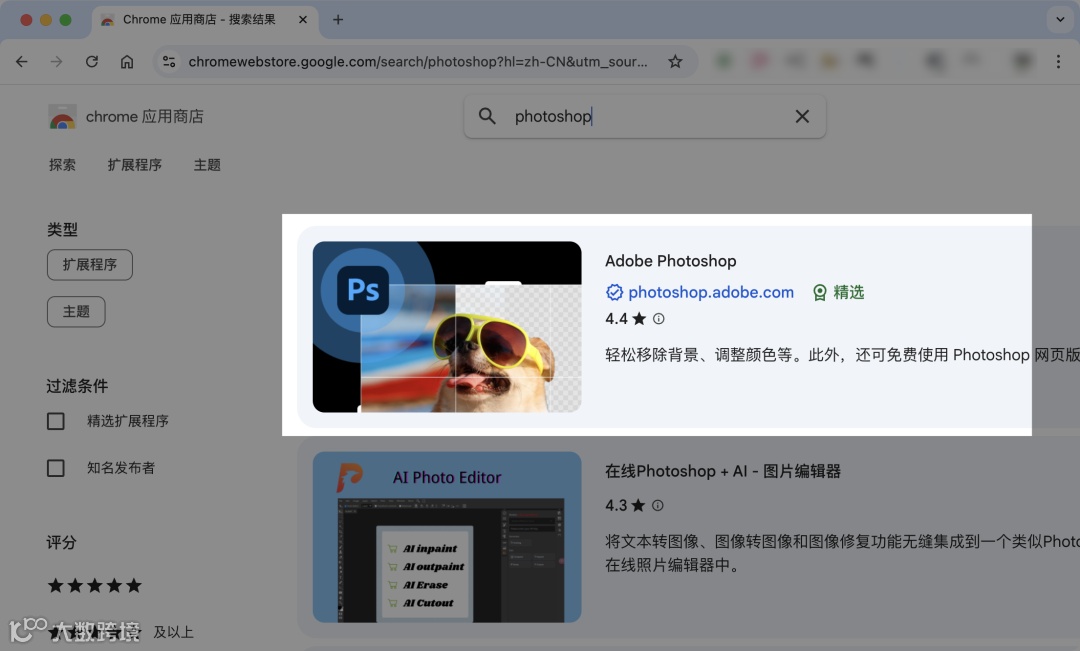Open the Chrome three-dot menu
This screenshot has width=1080, height=651.
tap(1058, 61)
